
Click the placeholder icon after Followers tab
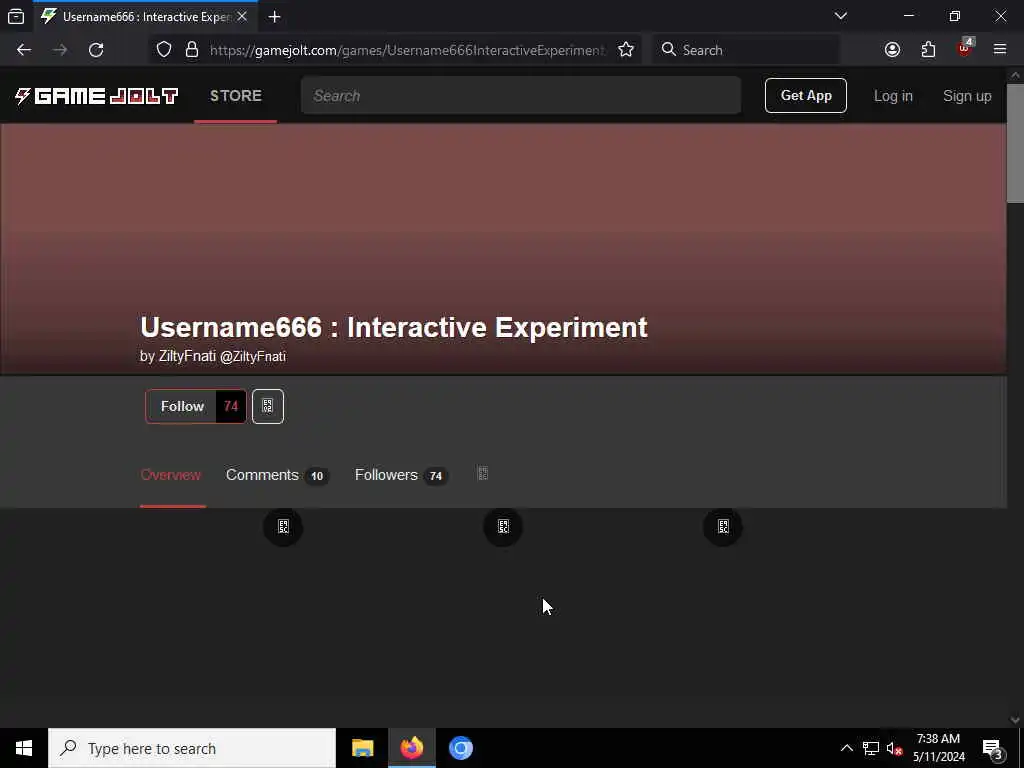[483, 473]
